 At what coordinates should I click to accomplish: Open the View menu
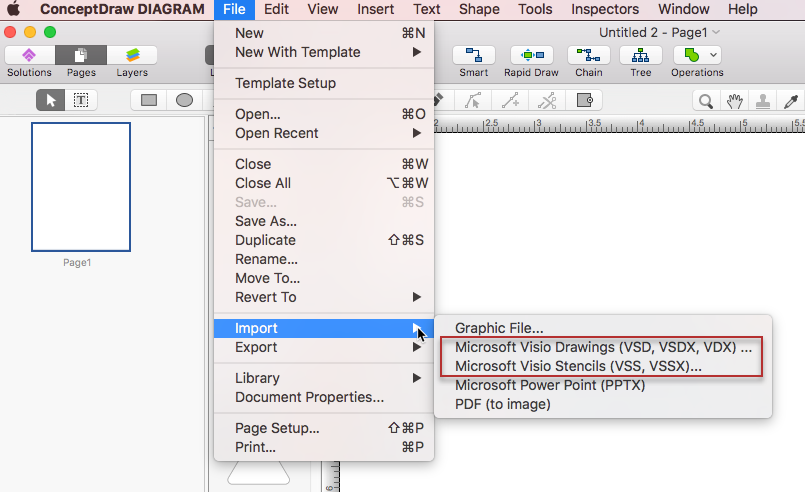(x=323, y=9)
